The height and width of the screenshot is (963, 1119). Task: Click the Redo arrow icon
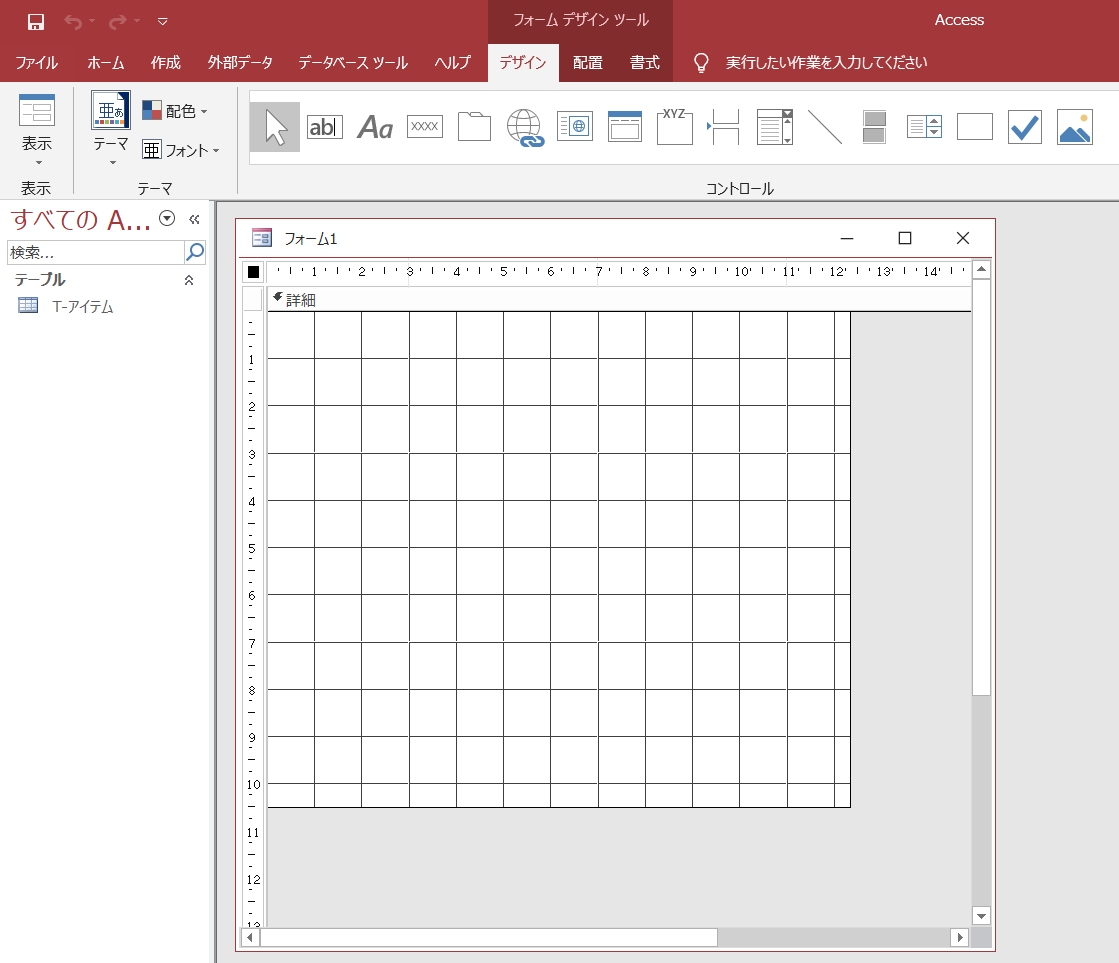(x=117, y=21)
